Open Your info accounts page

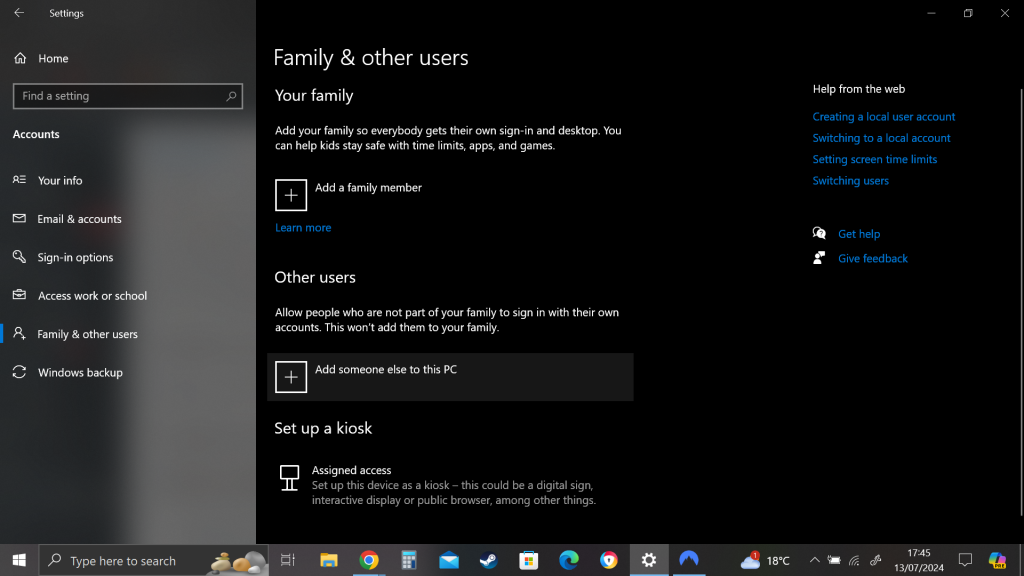(60, 181)
